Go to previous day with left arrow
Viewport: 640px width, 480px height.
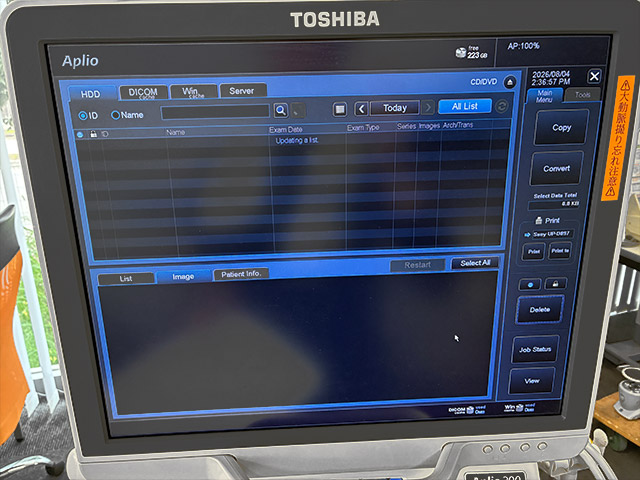(361, 109)
